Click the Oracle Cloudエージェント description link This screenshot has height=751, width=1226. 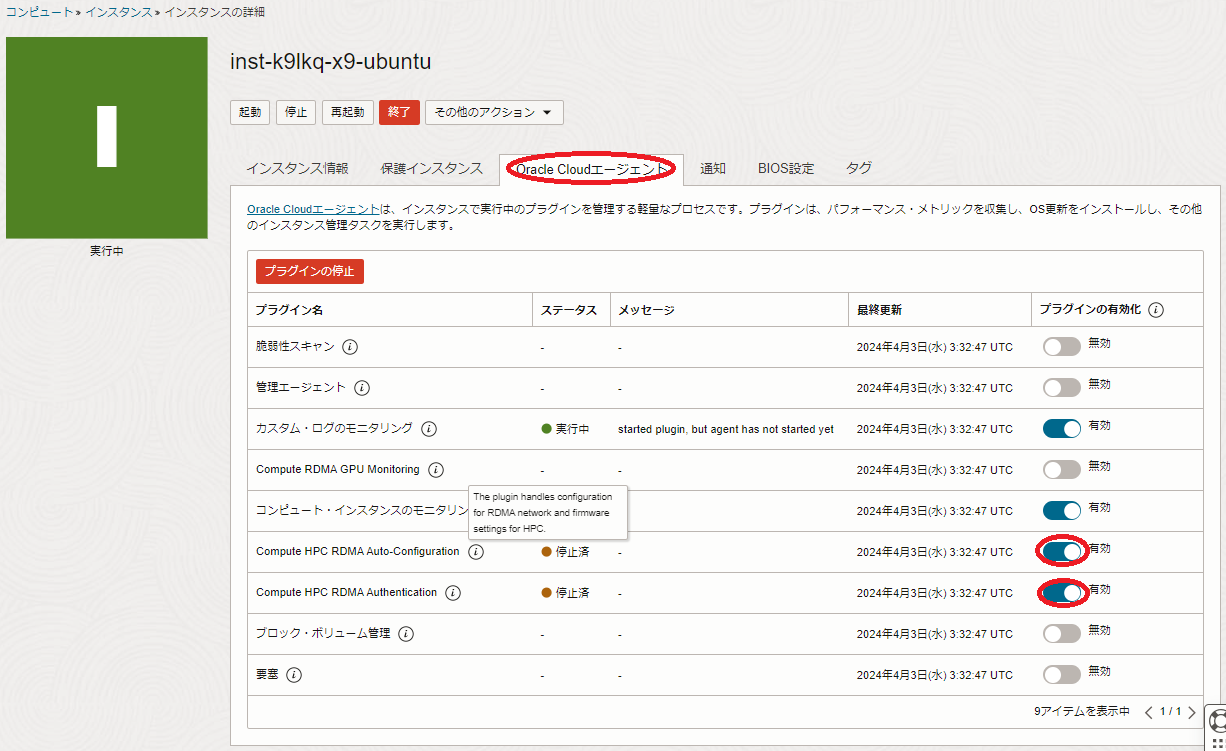tap(313, 210)
